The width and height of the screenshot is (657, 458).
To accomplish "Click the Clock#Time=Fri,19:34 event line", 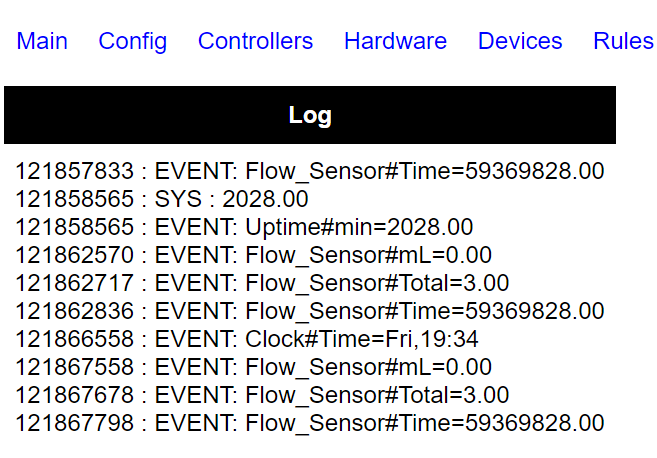I will (247, 339).
